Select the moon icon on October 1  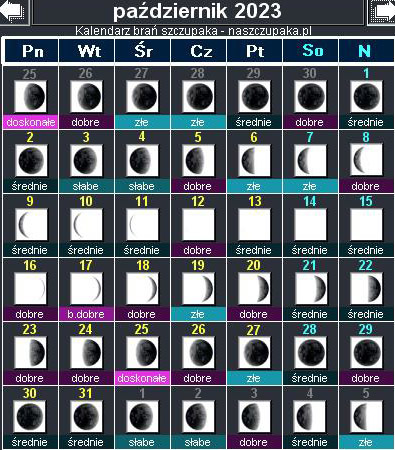[366, 96]
